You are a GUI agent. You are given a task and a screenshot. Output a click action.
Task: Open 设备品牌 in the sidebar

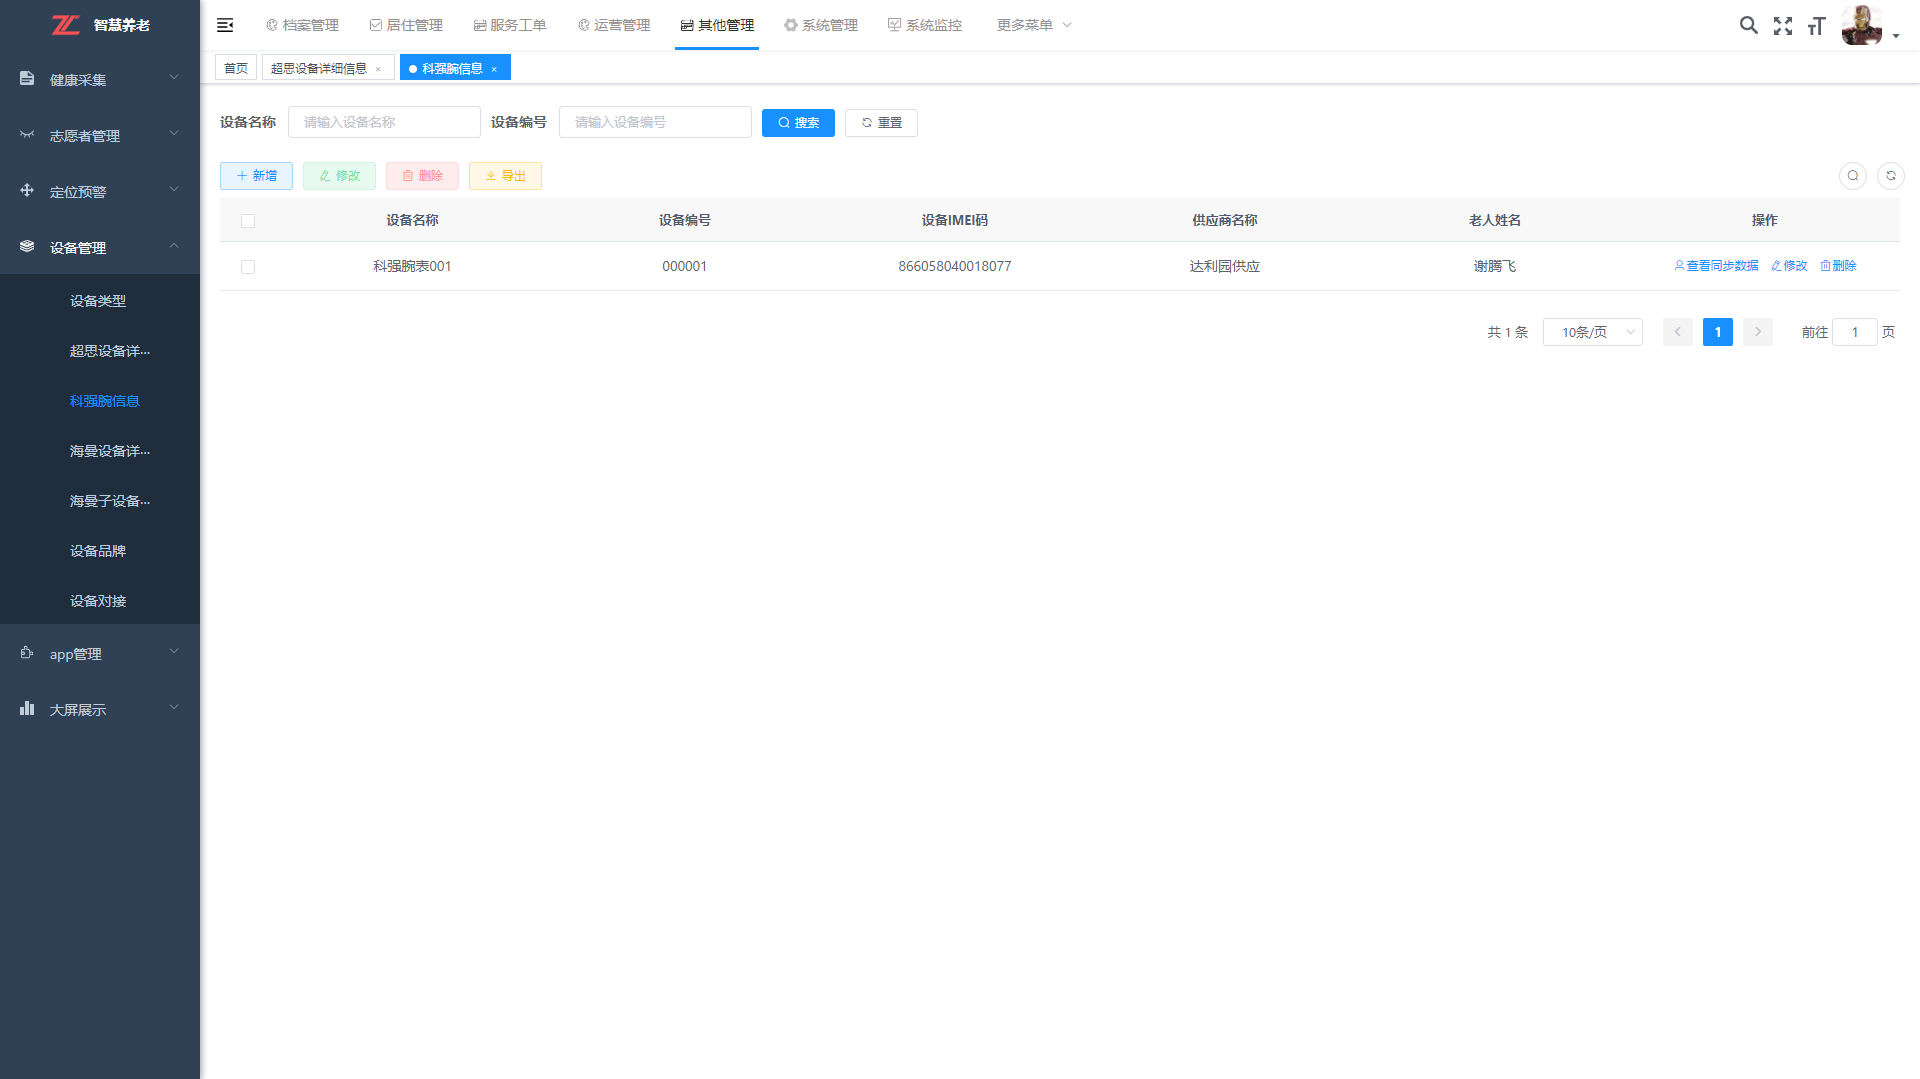tap(98, 551)
